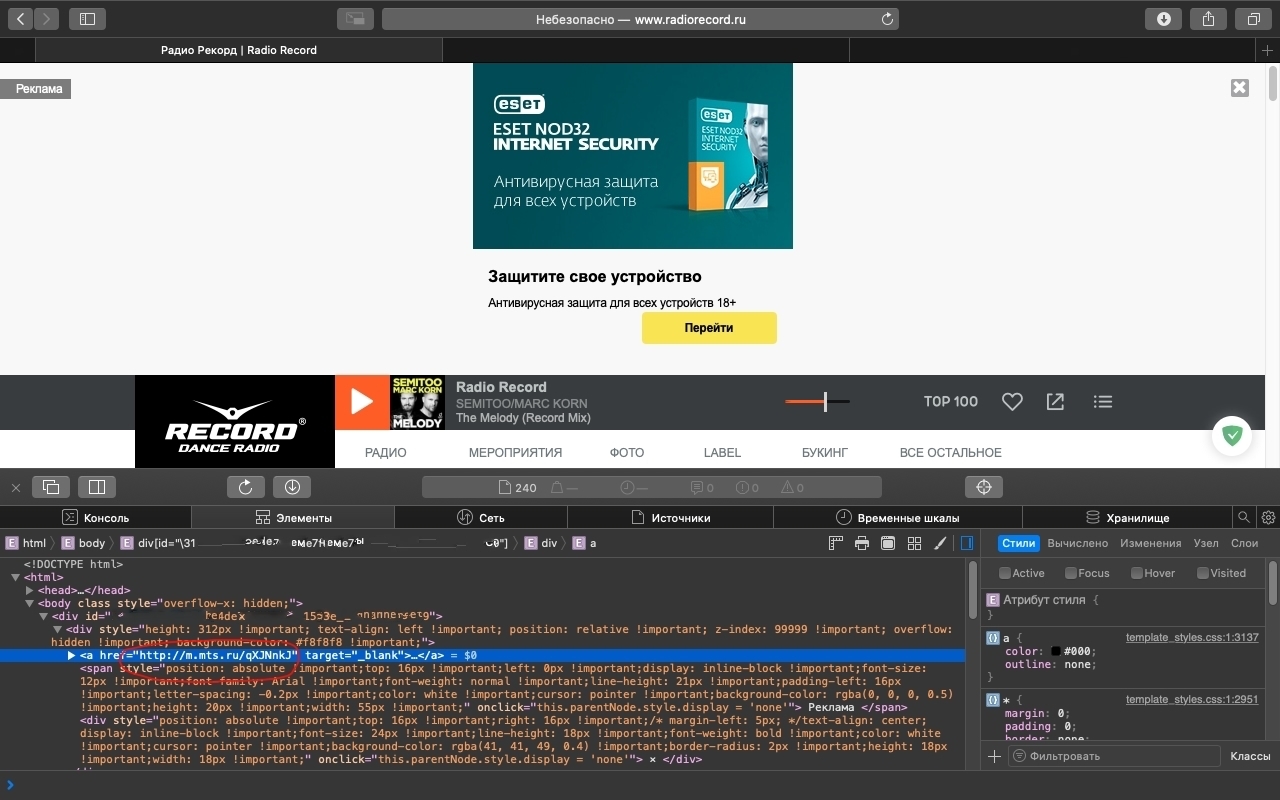Screen dimensions: 1280x800
Task: Open the #000 color swatch
Action: click(1055, 651)
